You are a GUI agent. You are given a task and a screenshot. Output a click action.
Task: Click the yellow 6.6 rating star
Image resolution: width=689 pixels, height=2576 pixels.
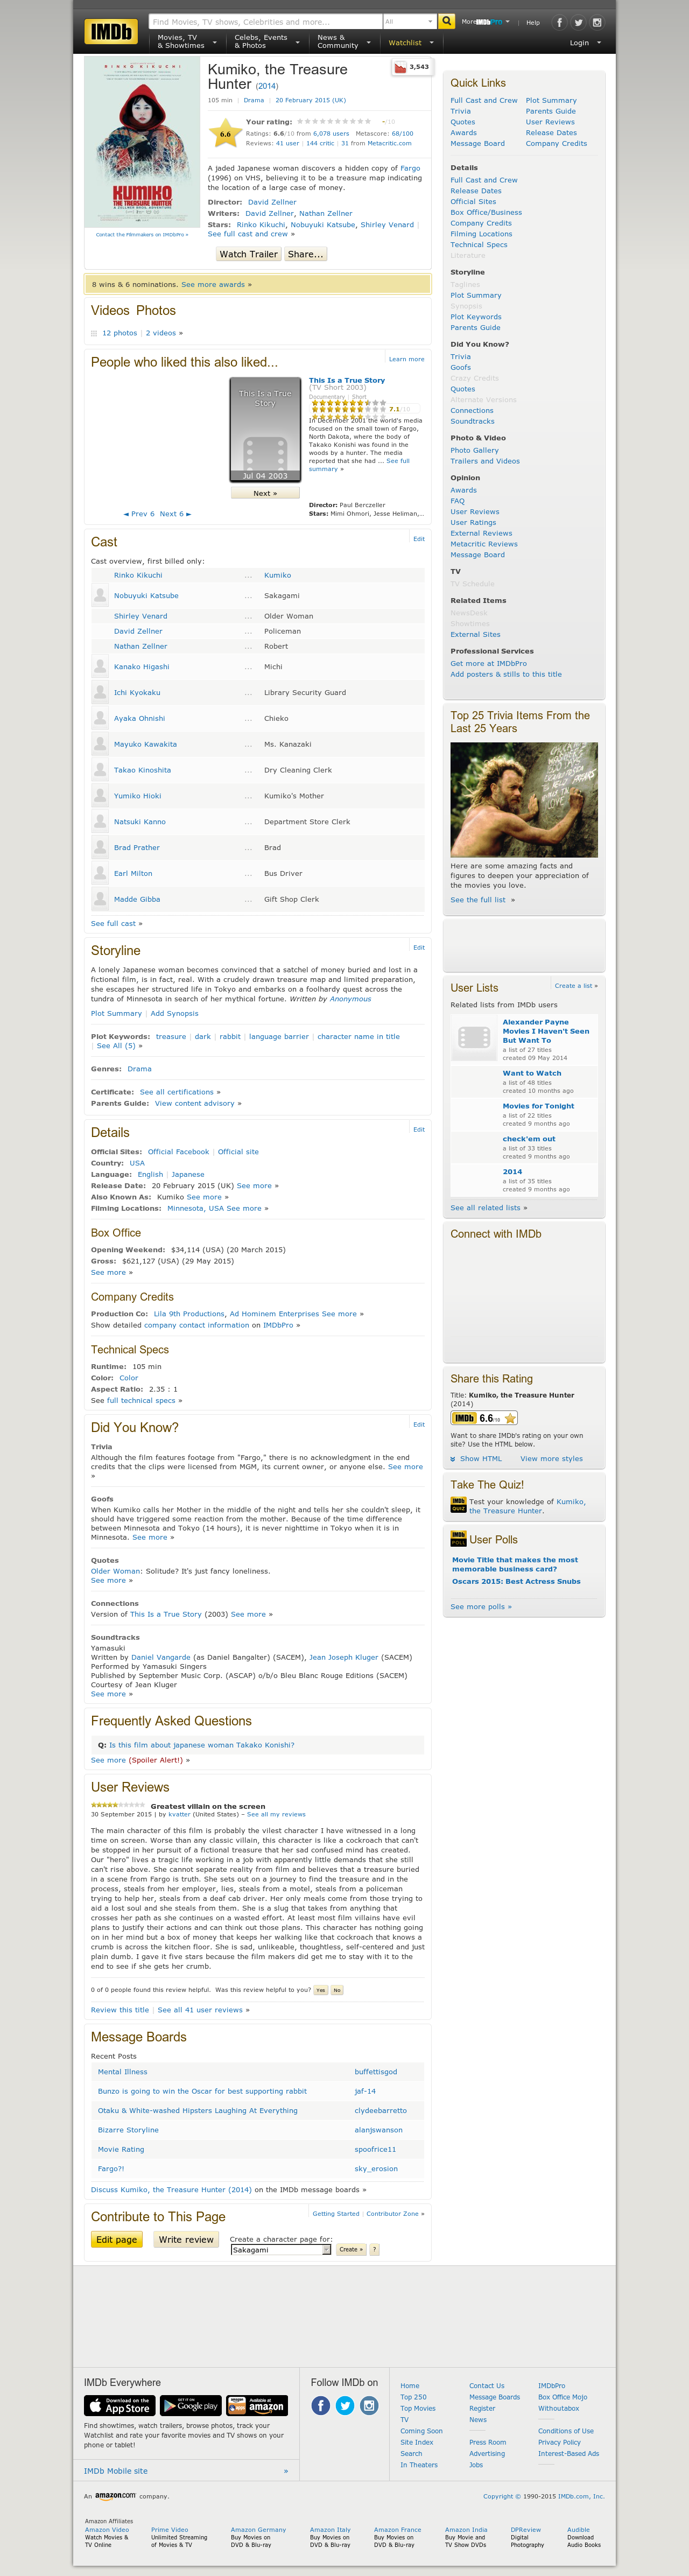click(x=225, y=133)
